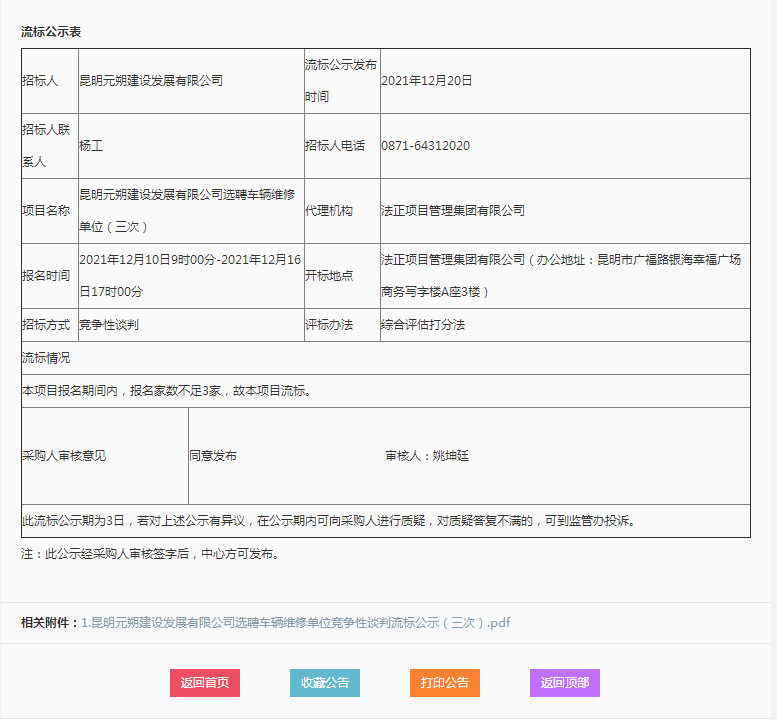Select the bid opening address in 开标地点 row
Screen dimensions: 777x720
point(560,275)
